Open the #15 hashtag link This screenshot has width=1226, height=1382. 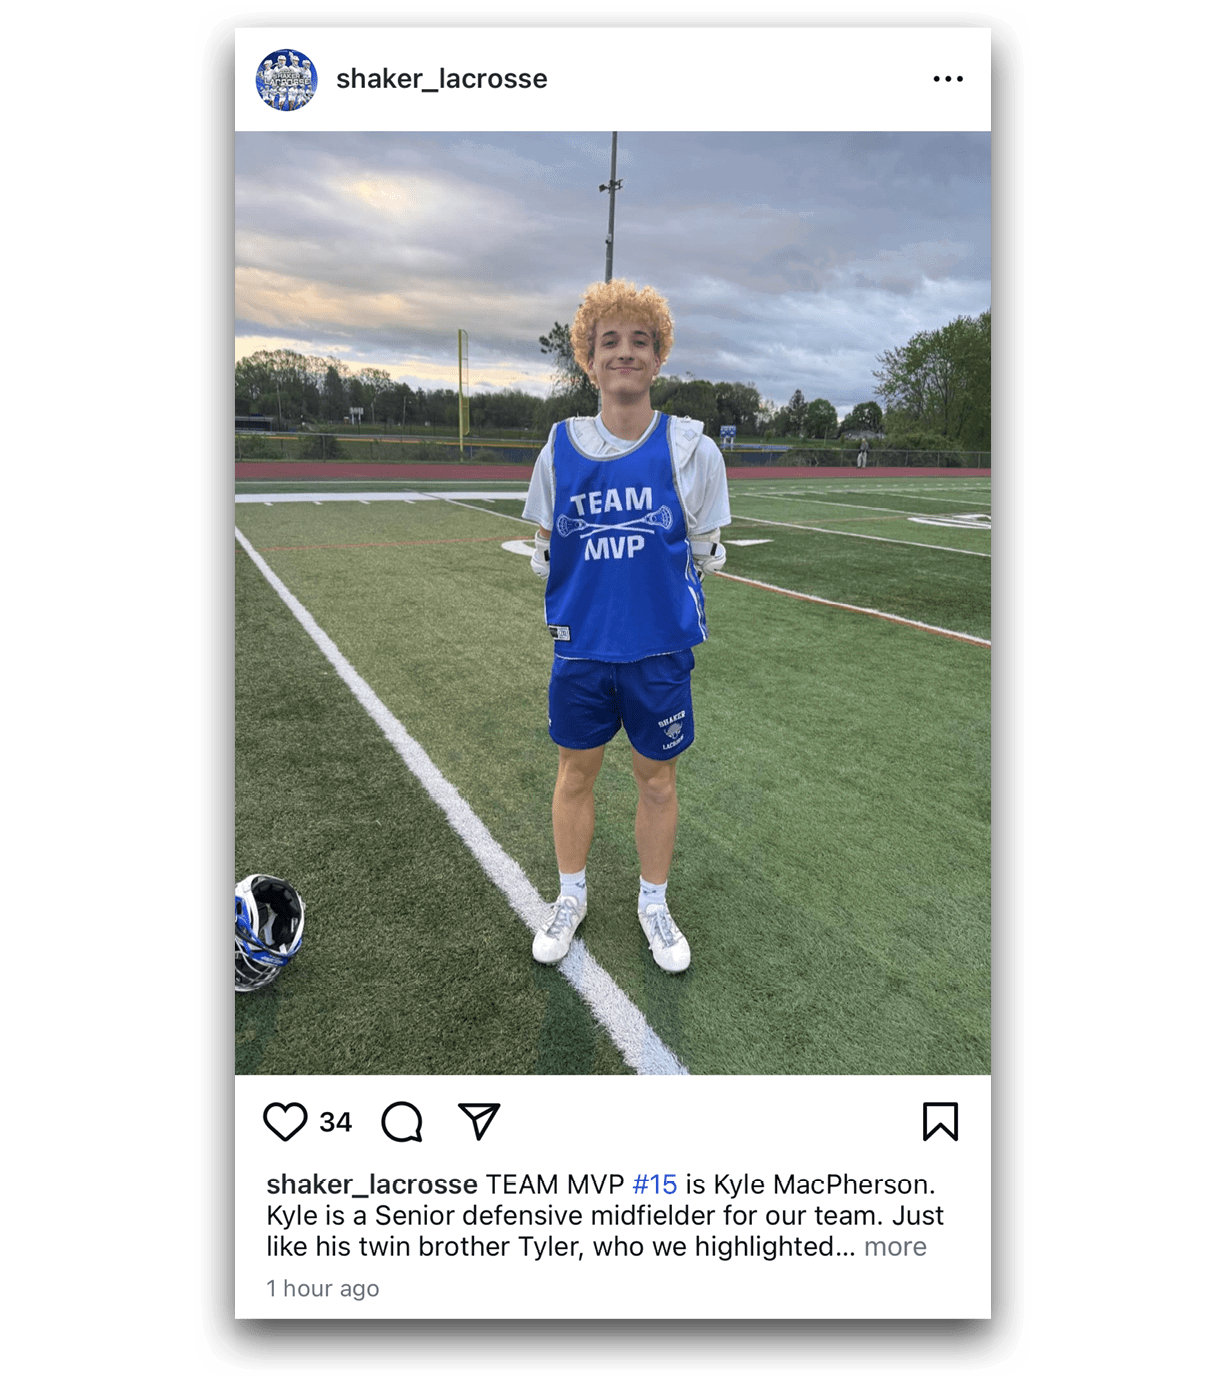coord(655,1184)
